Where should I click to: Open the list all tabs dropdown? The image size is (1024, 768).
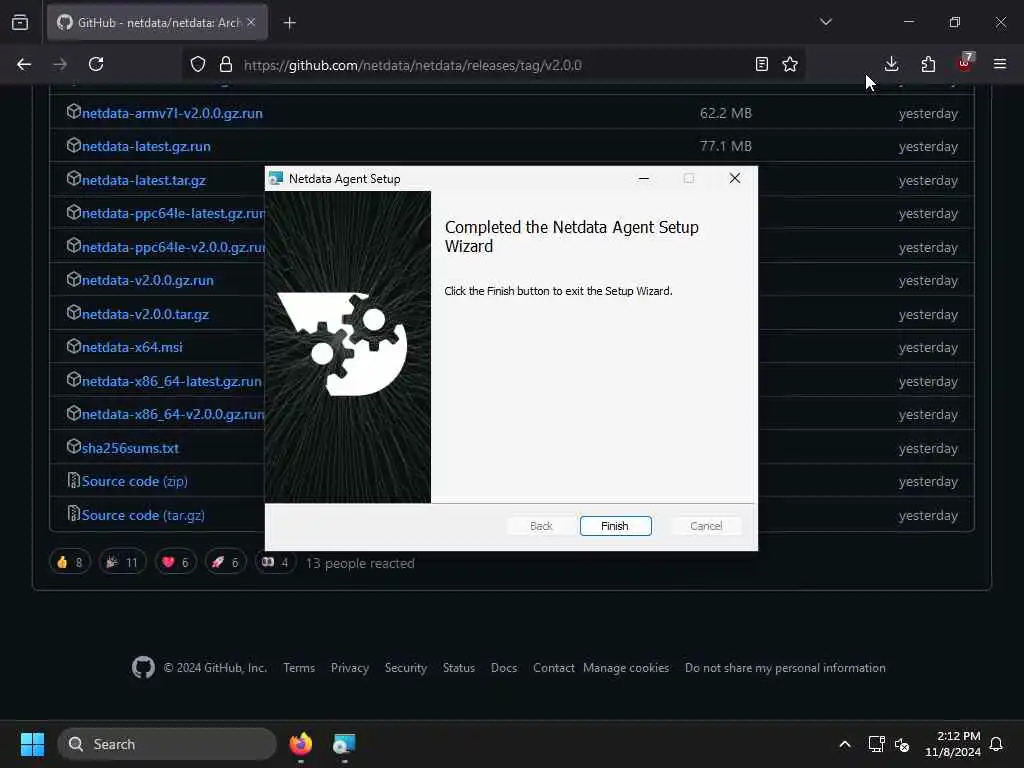coord(826,22)
